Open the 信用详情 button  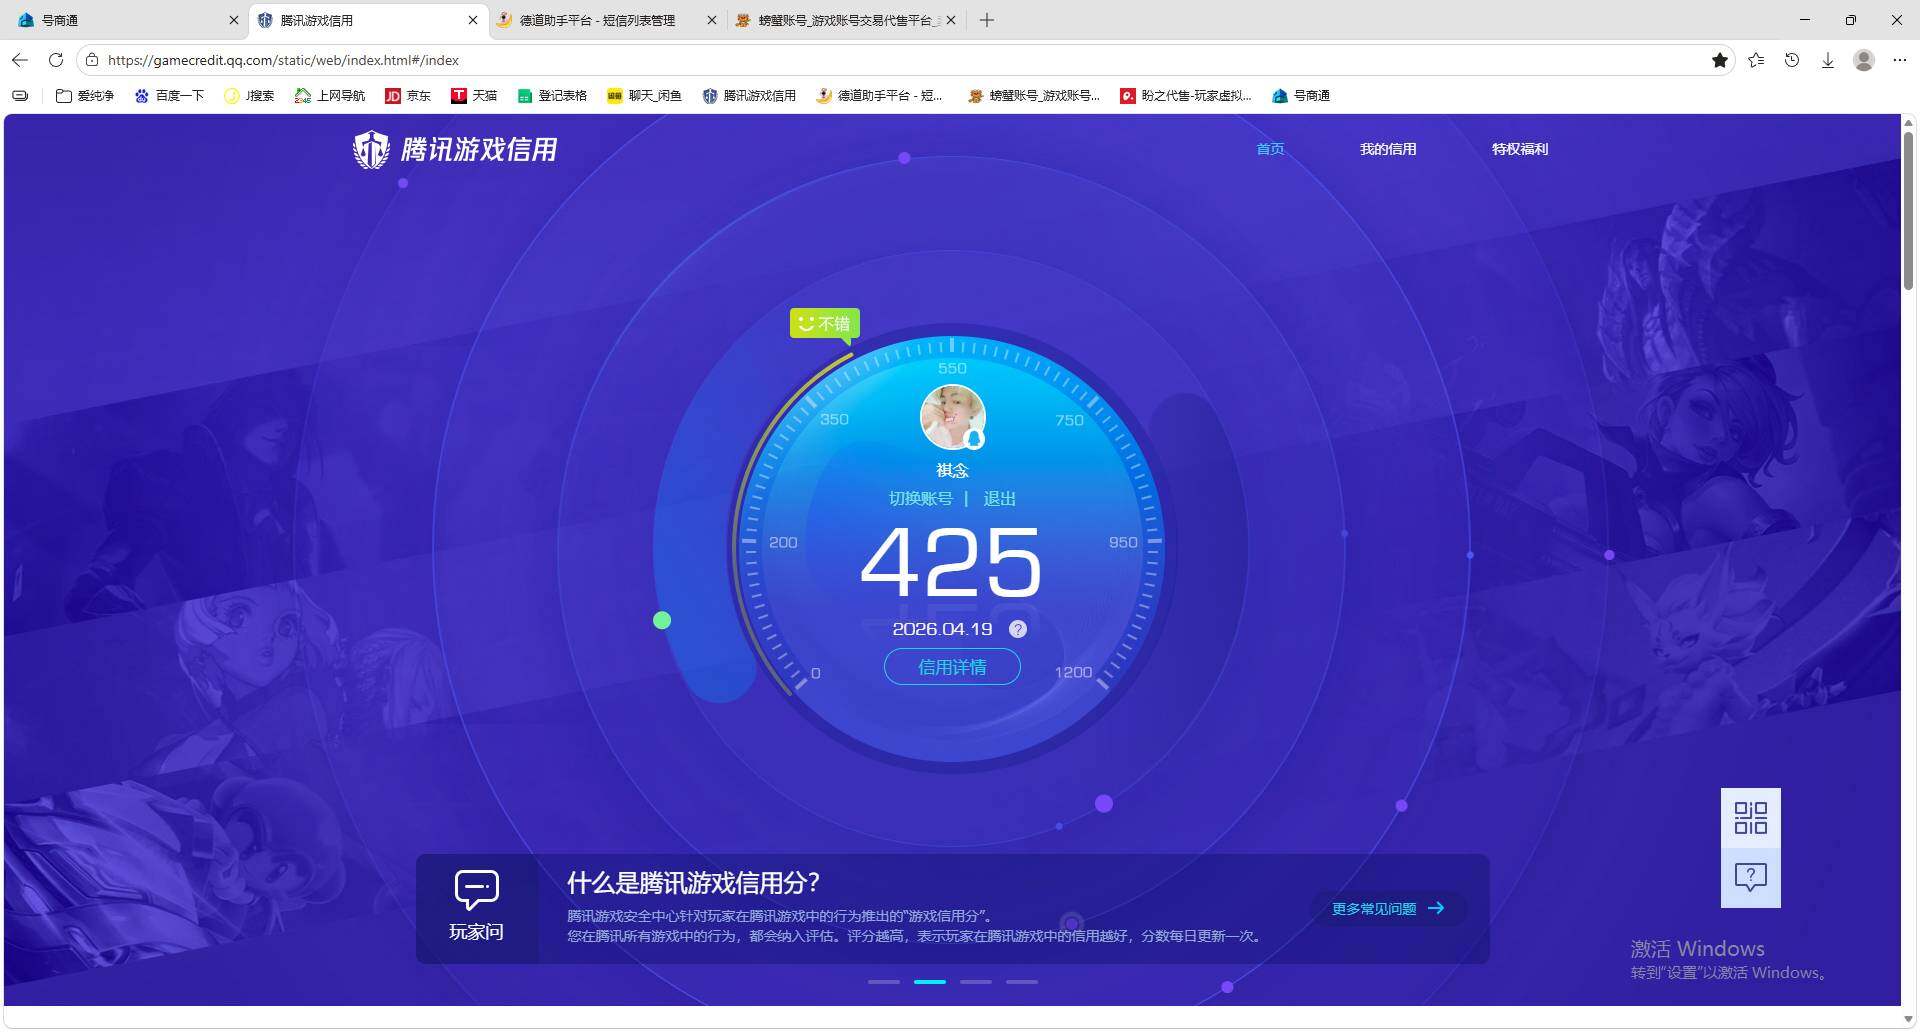pos(952,667)
